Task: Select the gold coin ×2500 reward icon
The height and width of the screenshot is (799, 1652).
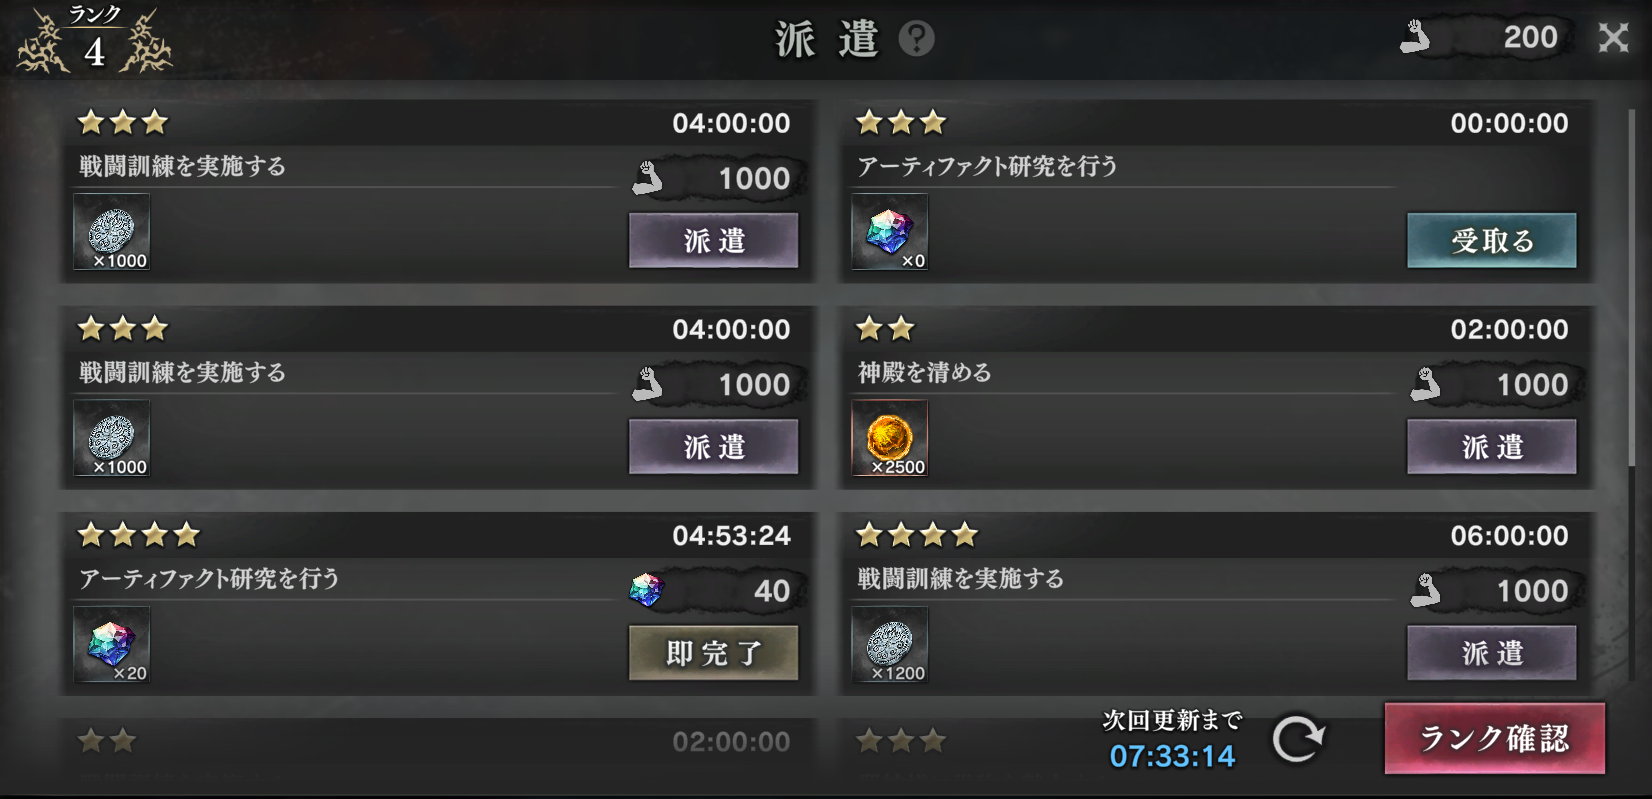Action: point(889,438)
